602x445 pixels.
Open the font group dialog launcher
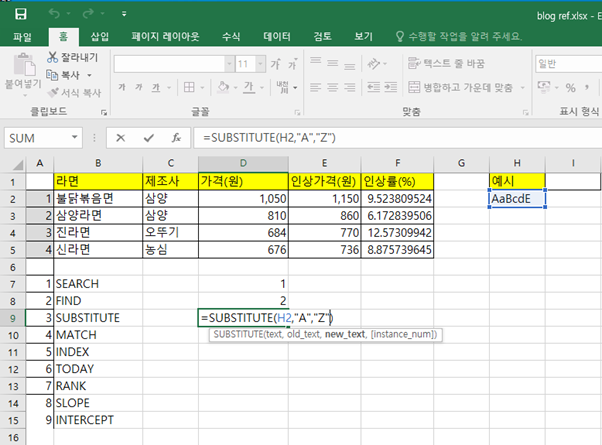(297, 112)
